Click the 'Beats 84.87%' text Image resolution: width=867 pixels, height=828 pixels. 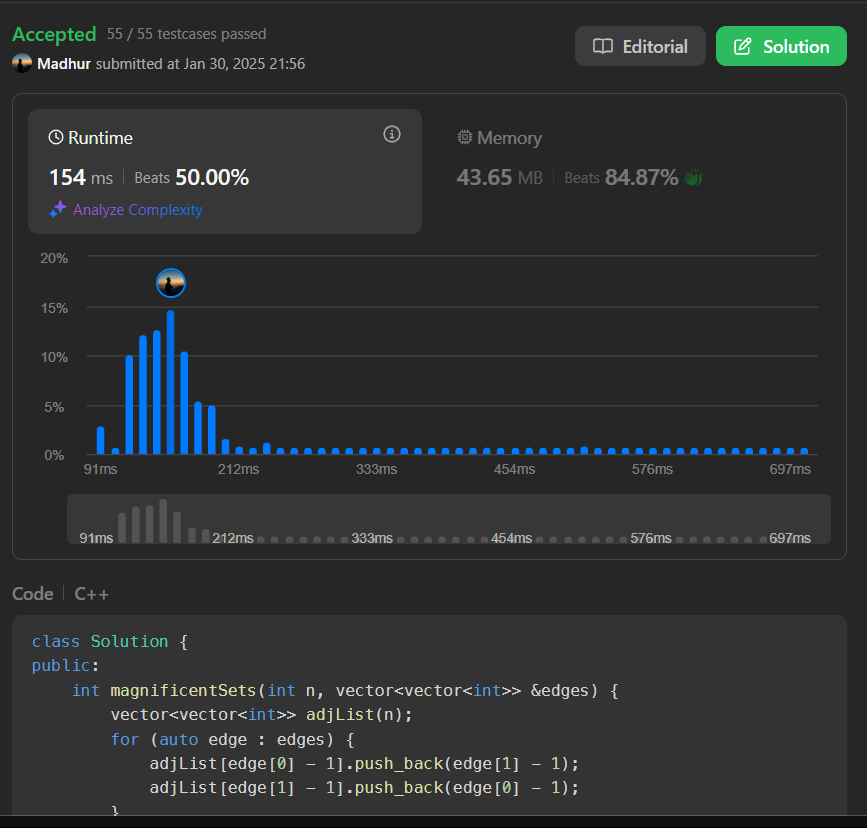(621, 178)
